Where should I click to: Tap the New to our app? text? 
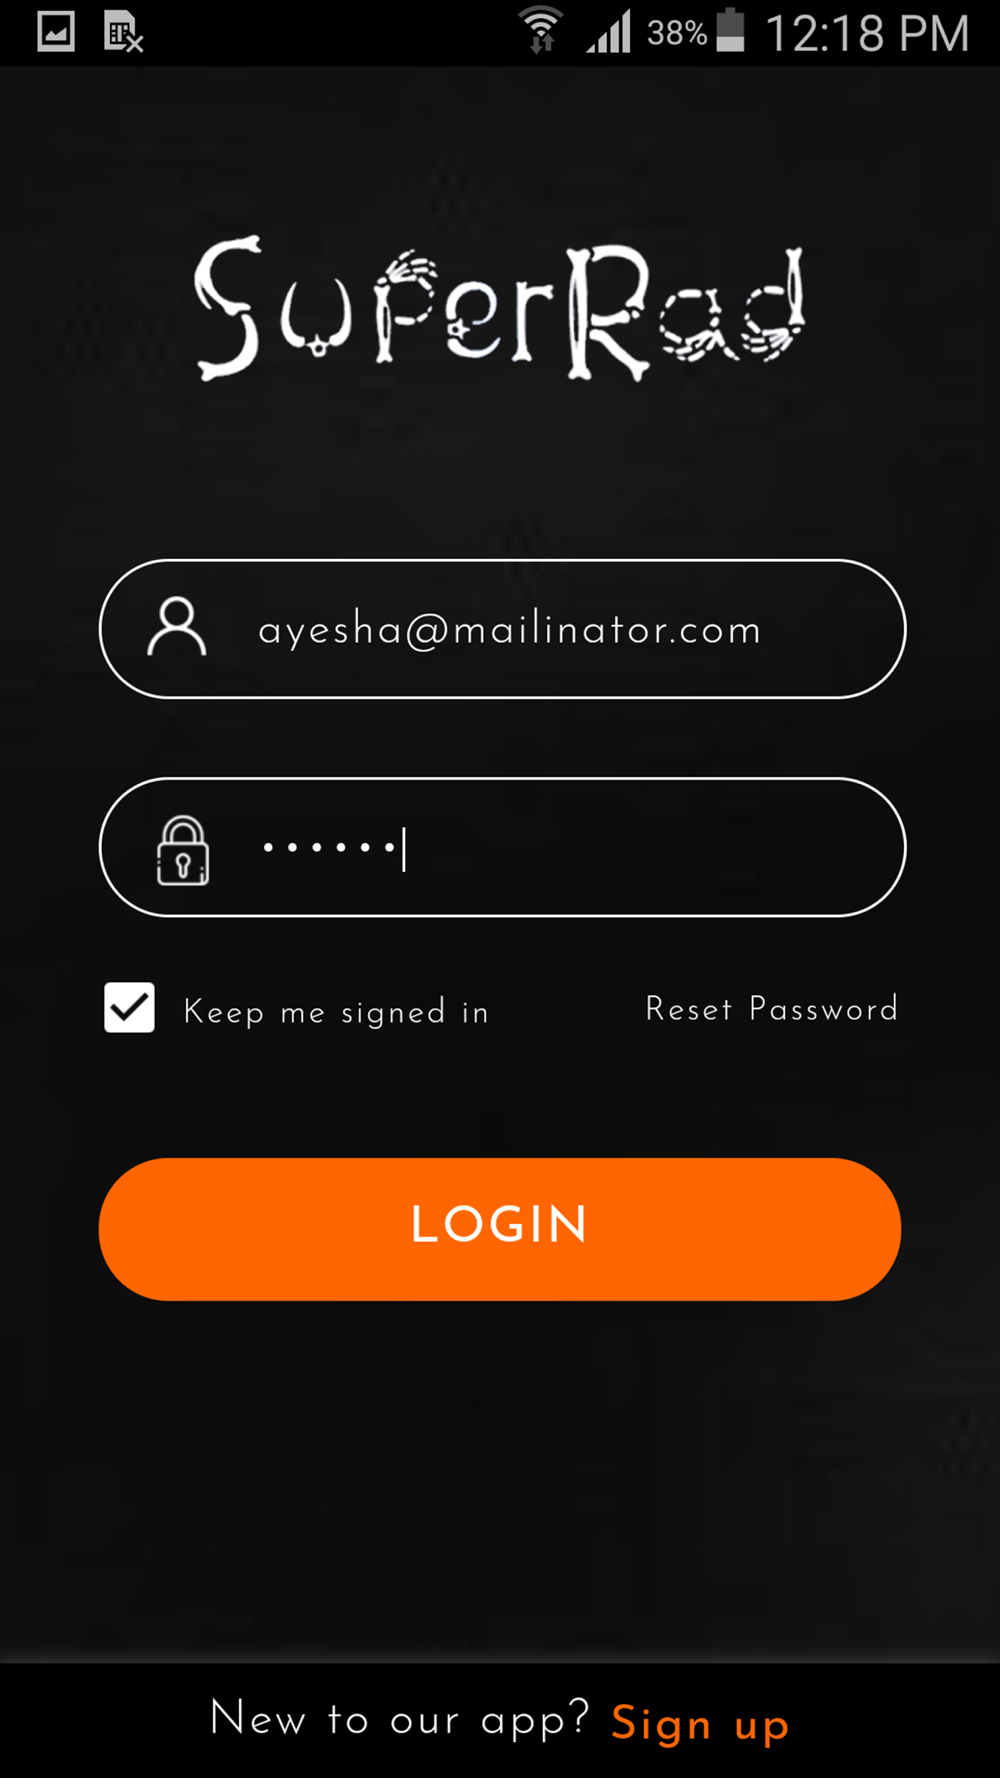coord(400,1720)
